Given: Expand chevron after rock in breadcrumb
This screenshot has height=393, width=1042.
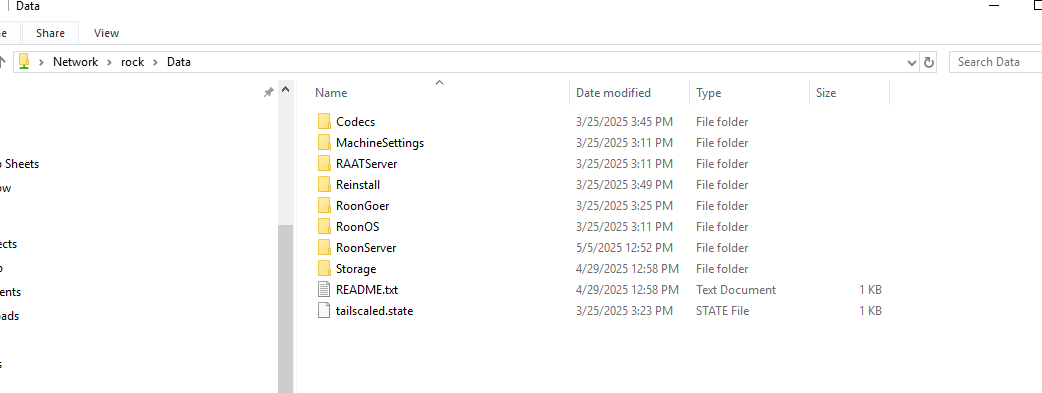Looking at the screenshot, I should [156, 62].
